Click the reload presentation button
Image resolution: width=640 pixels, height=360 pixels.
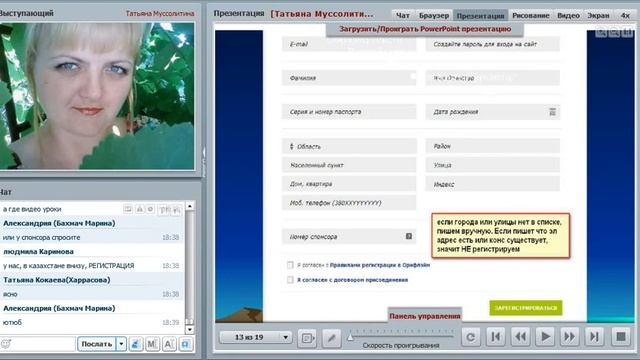pyautogui.click(x=471, y=337)
